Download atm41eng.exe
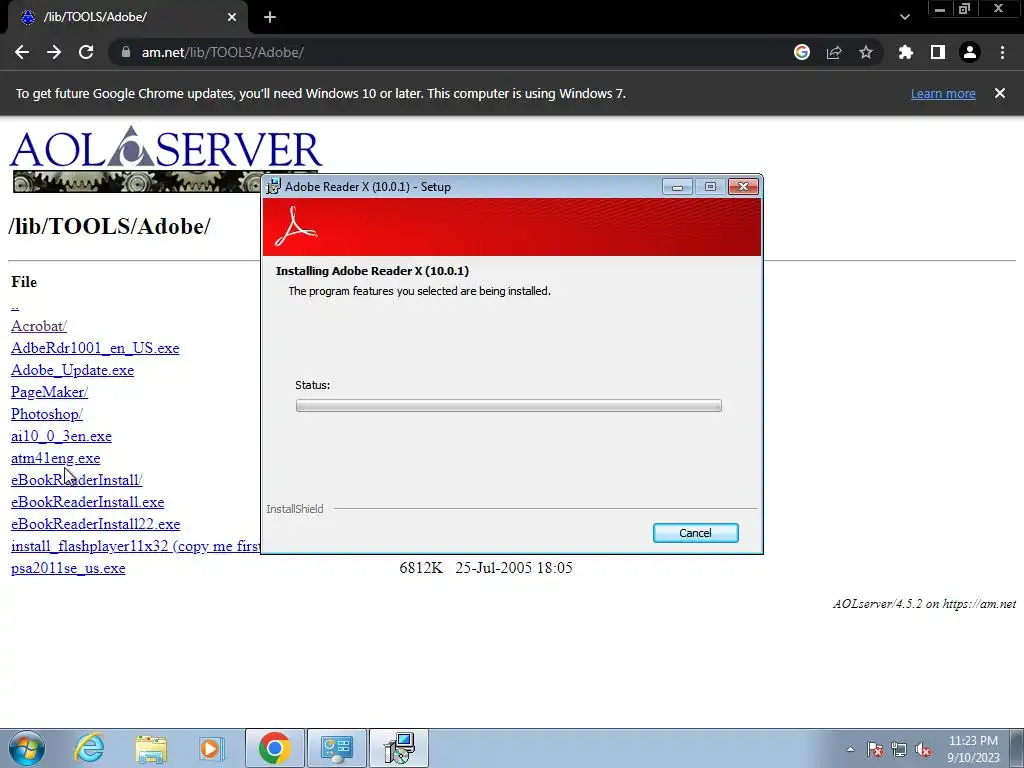This screenshot has width=1024, height=768. click(x=56, y=458)
